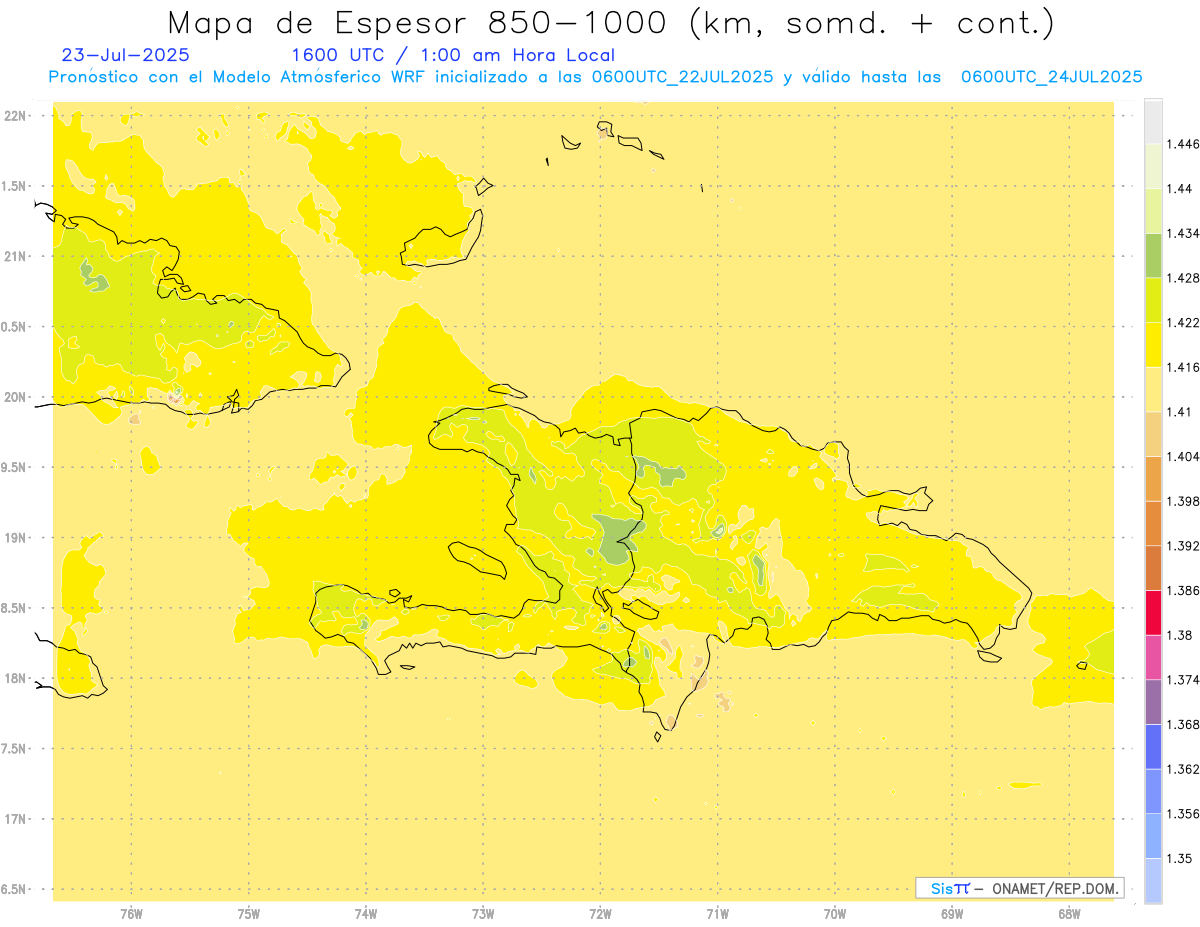
Task: Click the lime legend swatch between 1.428 and 1.422
Action: click(x=1153, y=300)
